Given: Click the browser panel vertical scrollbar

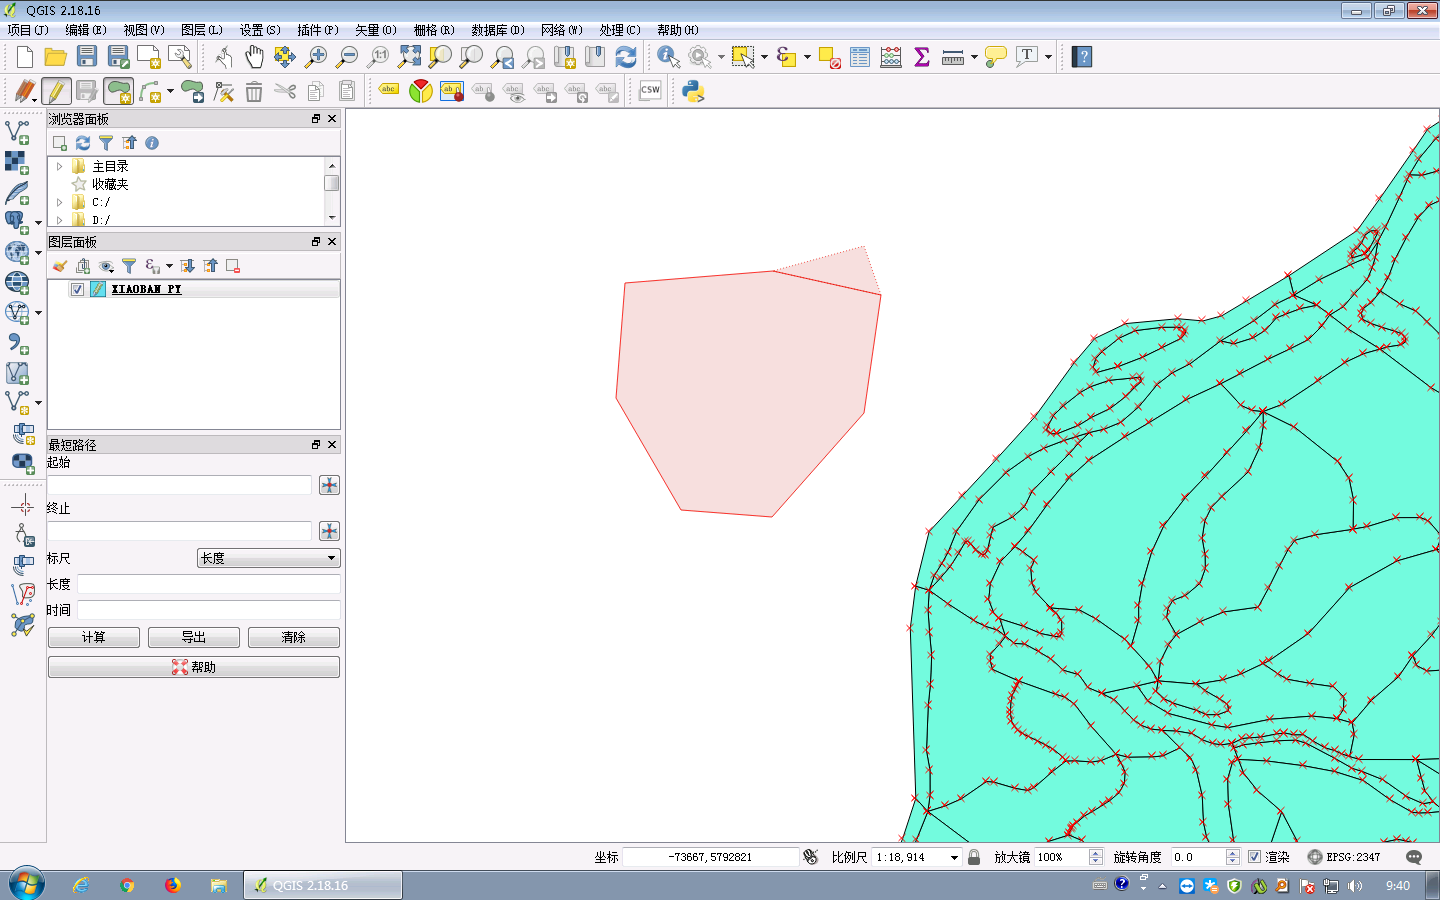Looking at the screenshot, I should pos(332,191).
